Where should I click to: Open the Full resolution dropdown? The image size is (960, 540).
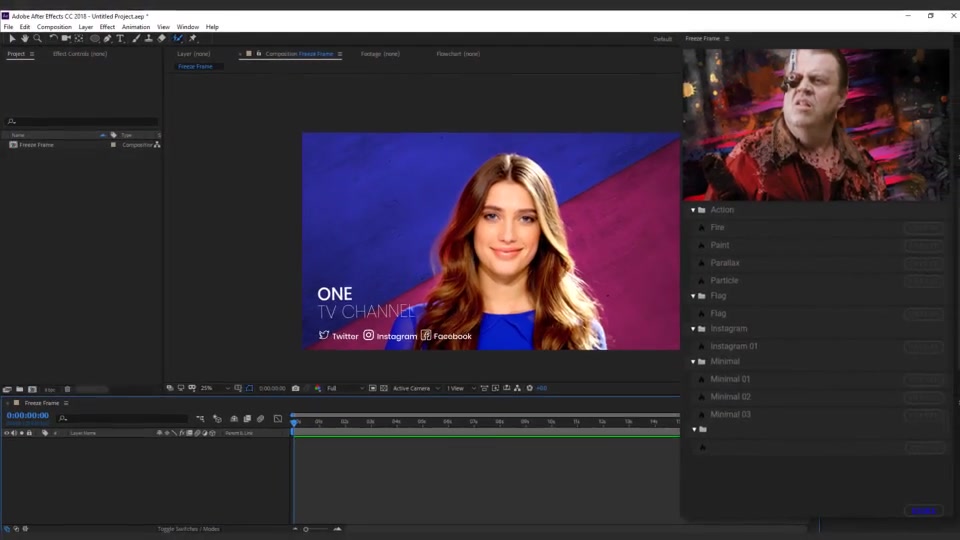tap(345, 388)
